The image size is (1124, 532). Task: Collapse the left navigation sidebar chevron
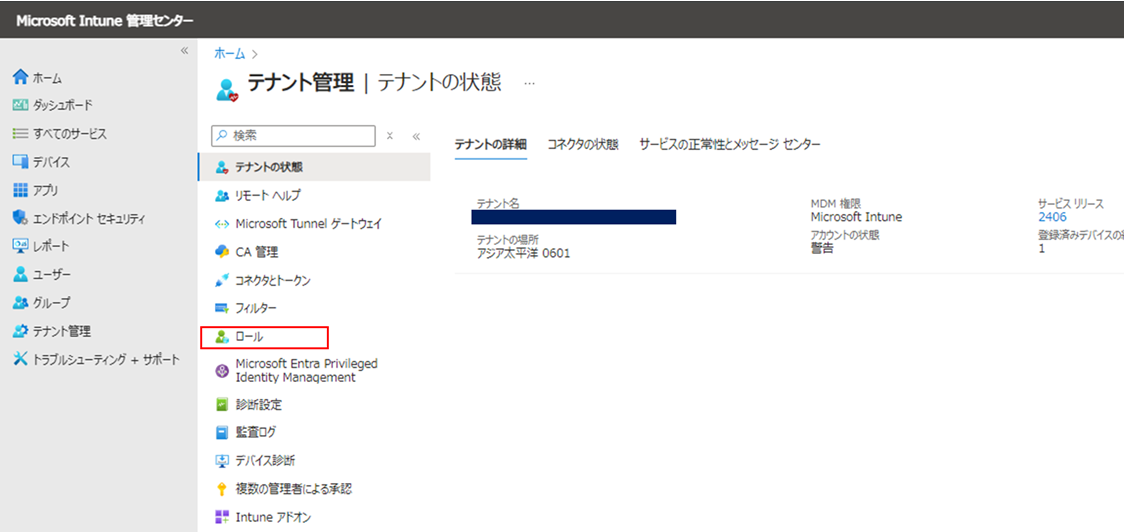click(184, 50)
